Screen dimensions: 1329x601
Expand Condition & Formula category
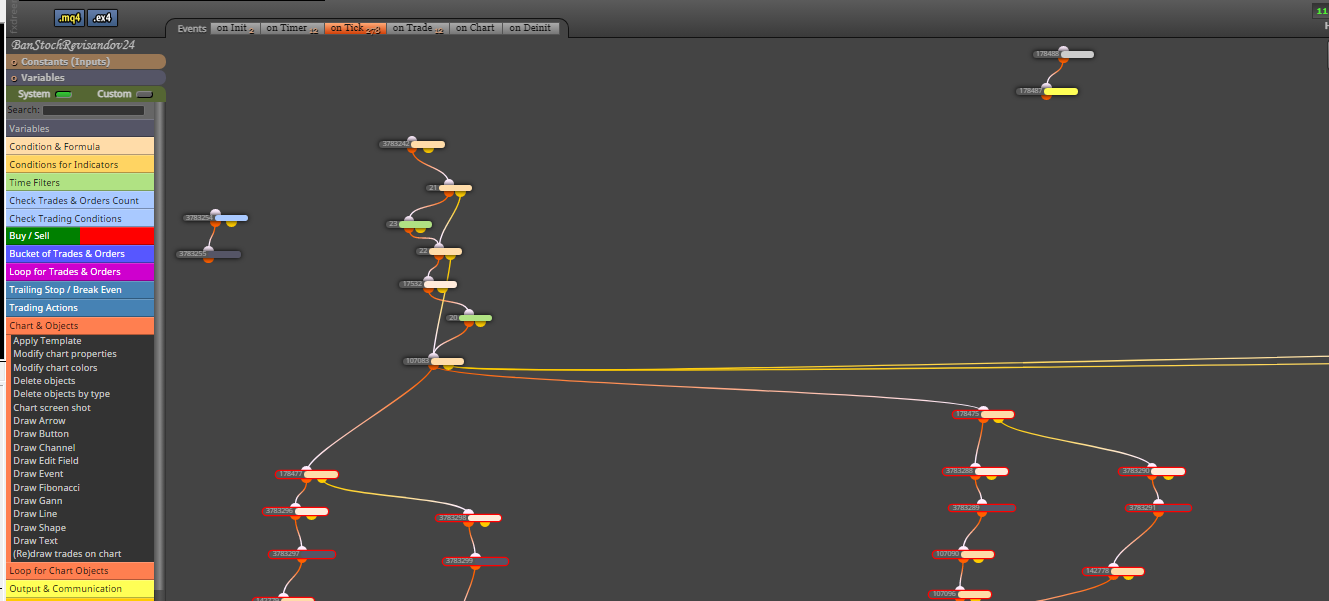[80, 147]
